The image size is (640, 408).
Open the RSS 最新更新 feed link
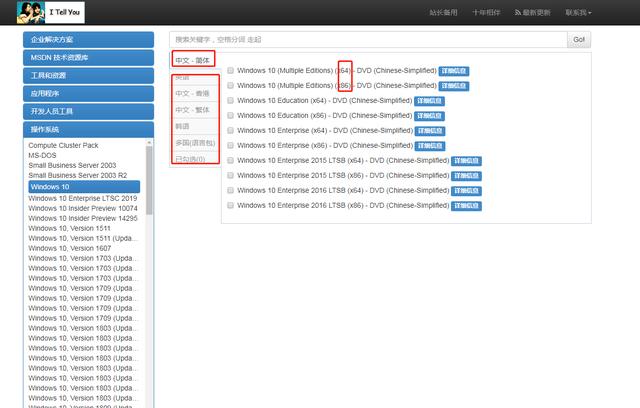click(x=533, y=13)
